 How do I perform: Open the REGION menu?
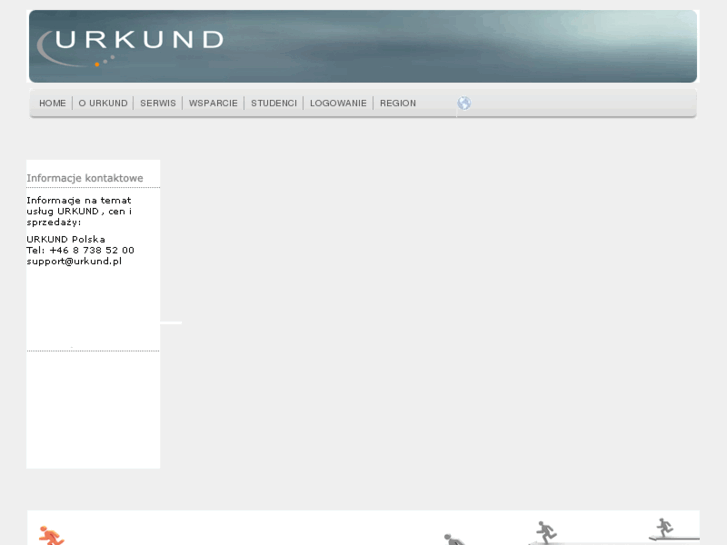click(x=398, y=103)
